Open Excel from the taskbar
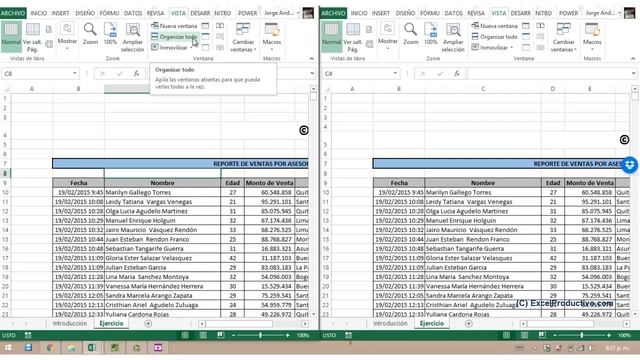The image size is (640, 360). click(92, 348)
